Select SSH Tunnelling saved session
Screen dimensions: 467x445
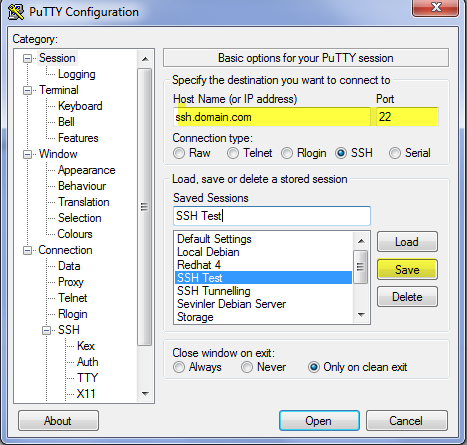click(x=264, y=291)
